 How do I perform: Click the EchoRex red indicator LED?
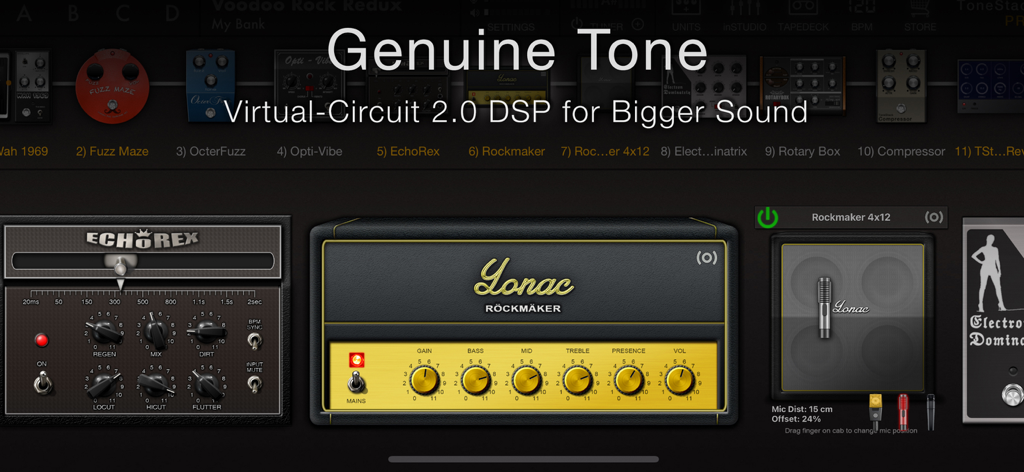pos(42,340)
